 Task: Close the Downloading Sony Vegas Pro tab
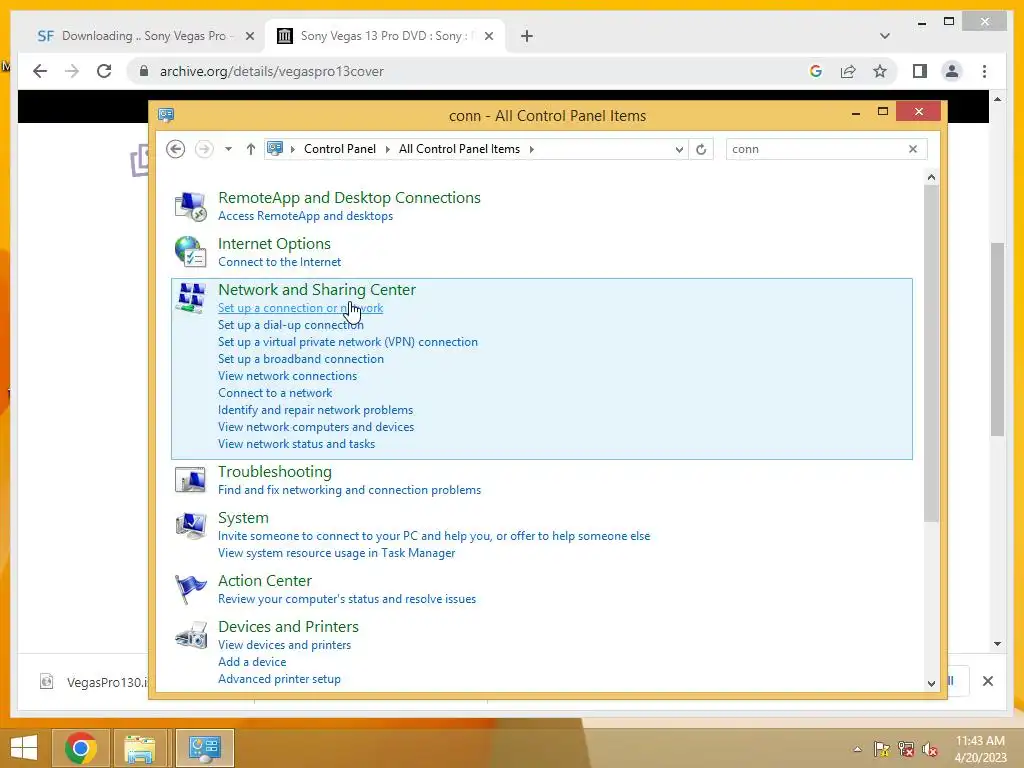(x=249, y=36)
